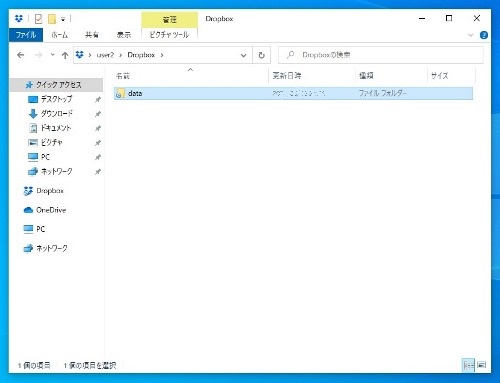Go forward with the right arrow
This screenshot has height=383, width=500.
click(38, 55)
